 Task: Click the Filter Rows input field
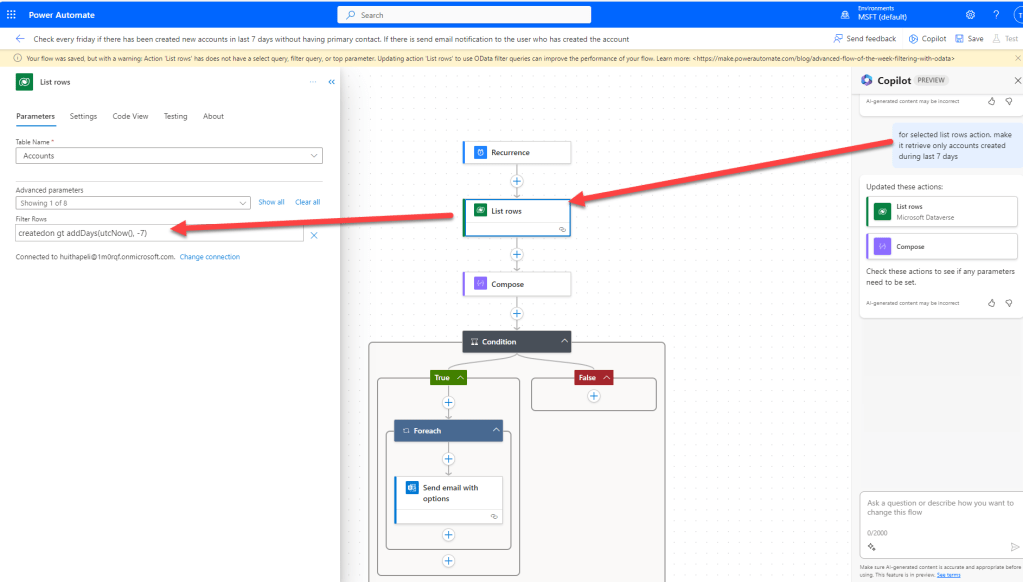(x=150, y=233)
